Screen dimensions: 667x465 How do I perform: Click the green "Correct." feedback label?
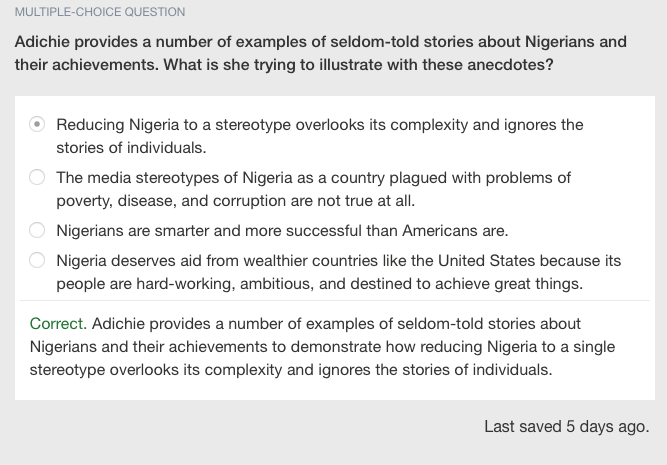click(x=58, y=324)
